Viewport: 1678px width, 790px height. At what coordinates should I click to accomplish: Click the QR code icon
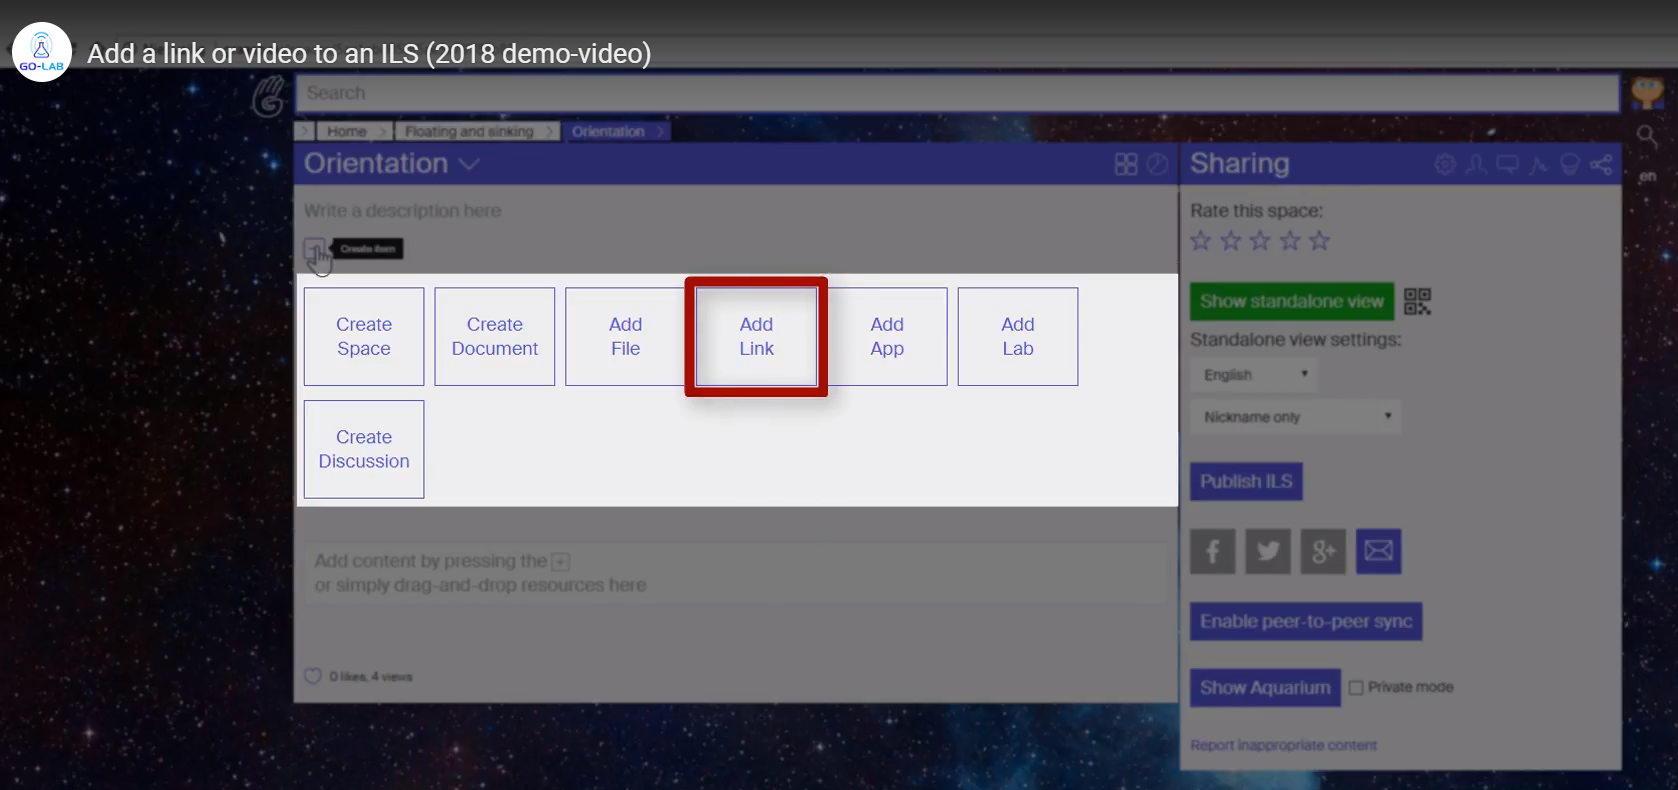1417,301
